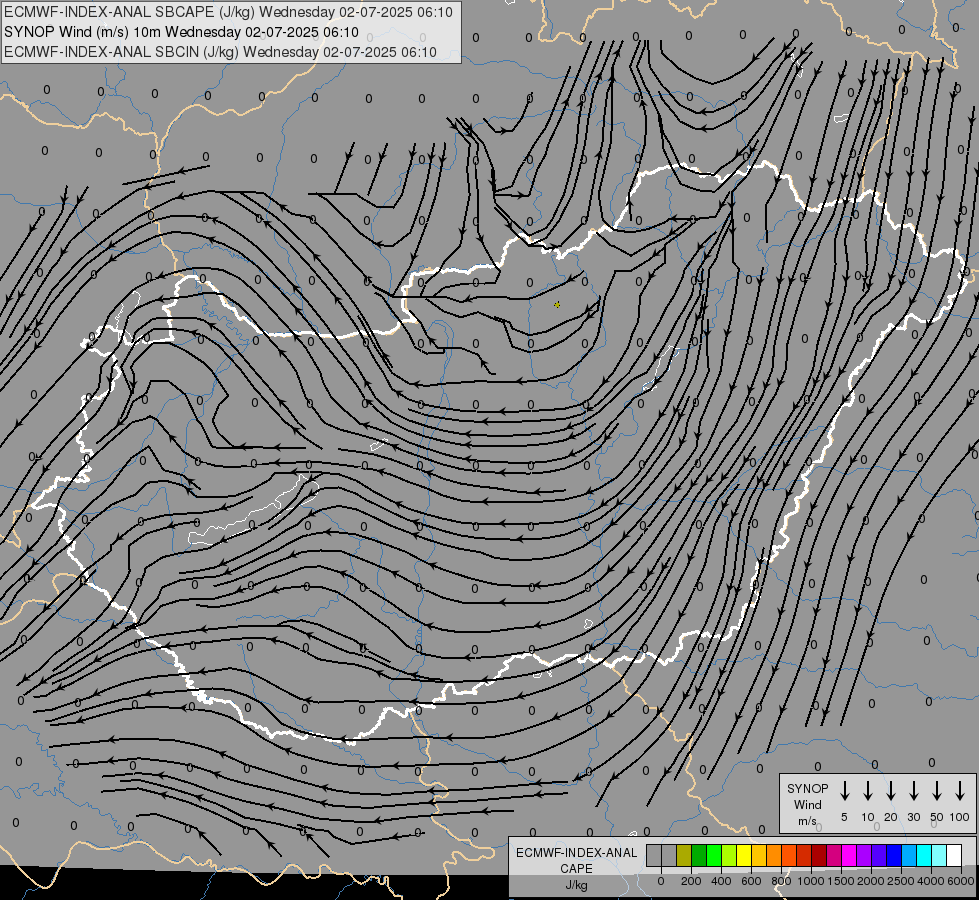
Task: Click the 600 tick label on CAPE scale
Action: point(751,881)
